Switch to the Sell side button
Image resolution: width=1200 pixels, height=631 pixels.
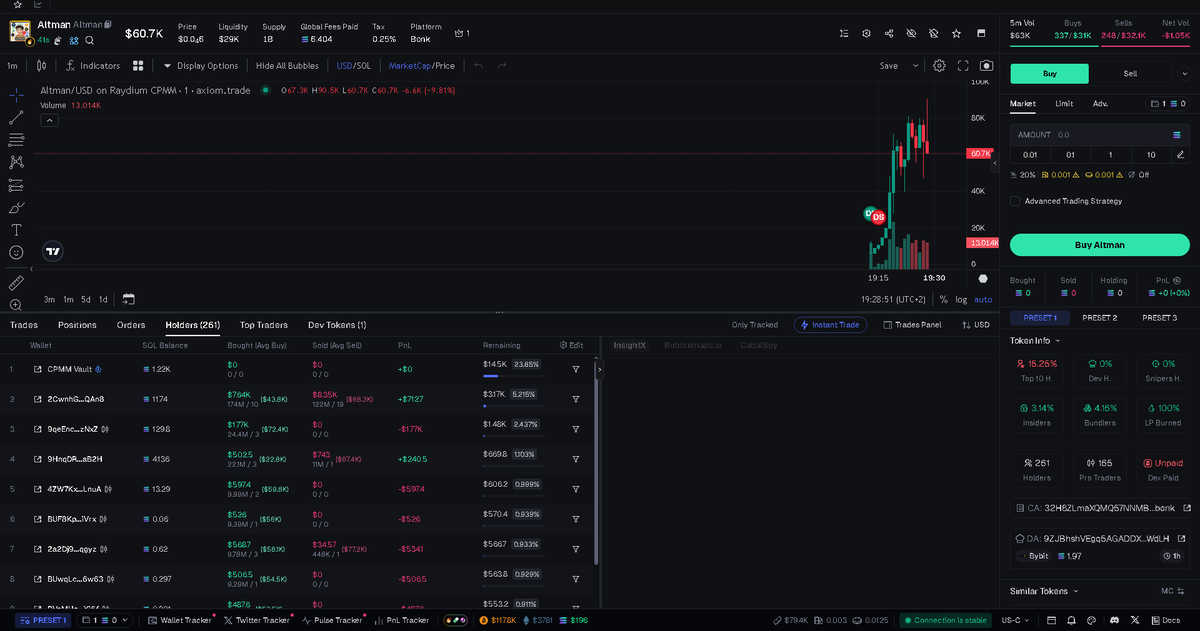[x=1130, y=73]
